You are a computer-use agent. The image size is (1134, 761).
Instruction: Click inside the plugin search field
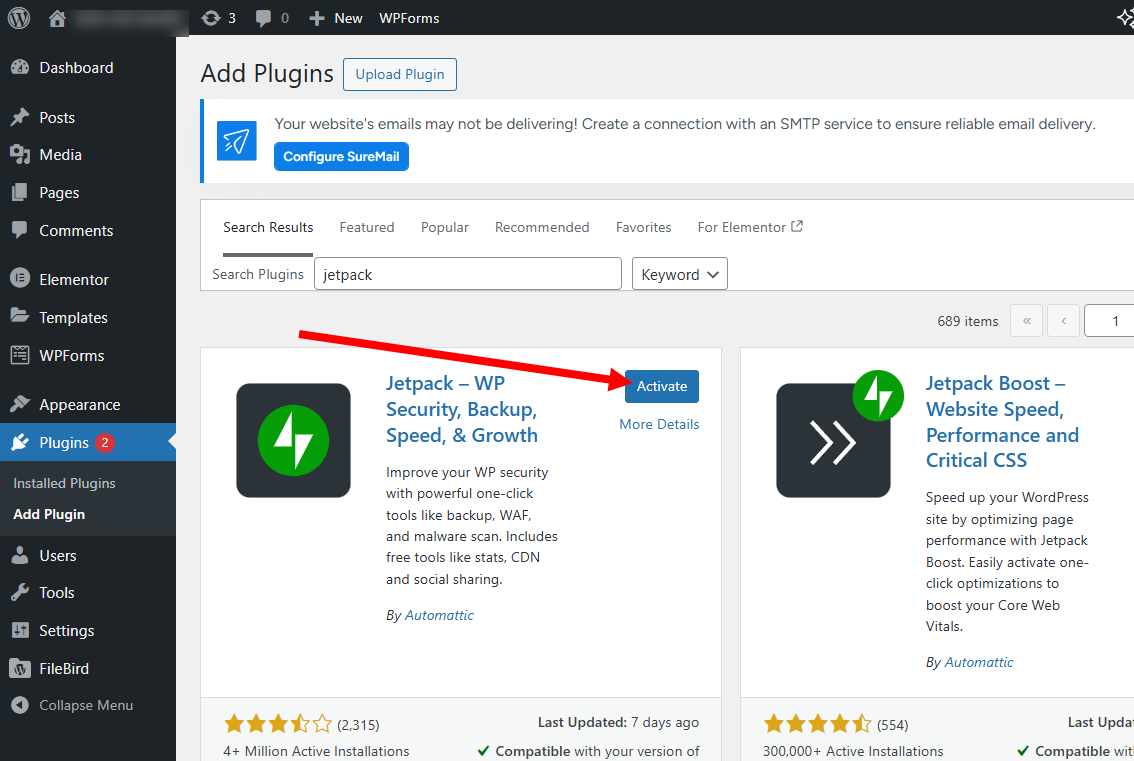click(x=467, y=273)
